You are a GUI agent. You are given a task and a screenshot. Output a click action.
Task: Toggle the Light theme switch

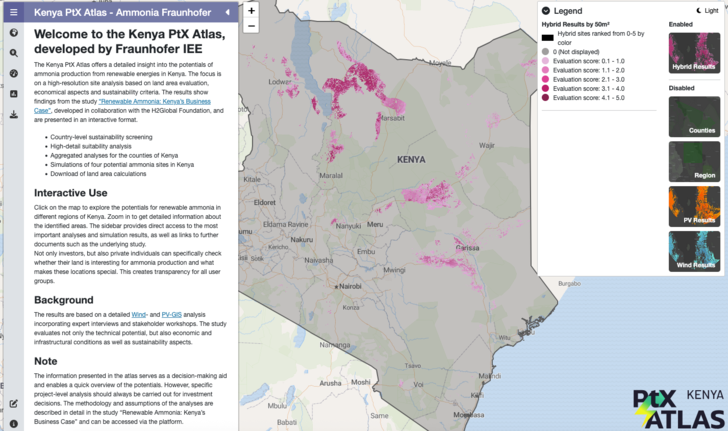(708, 11)
